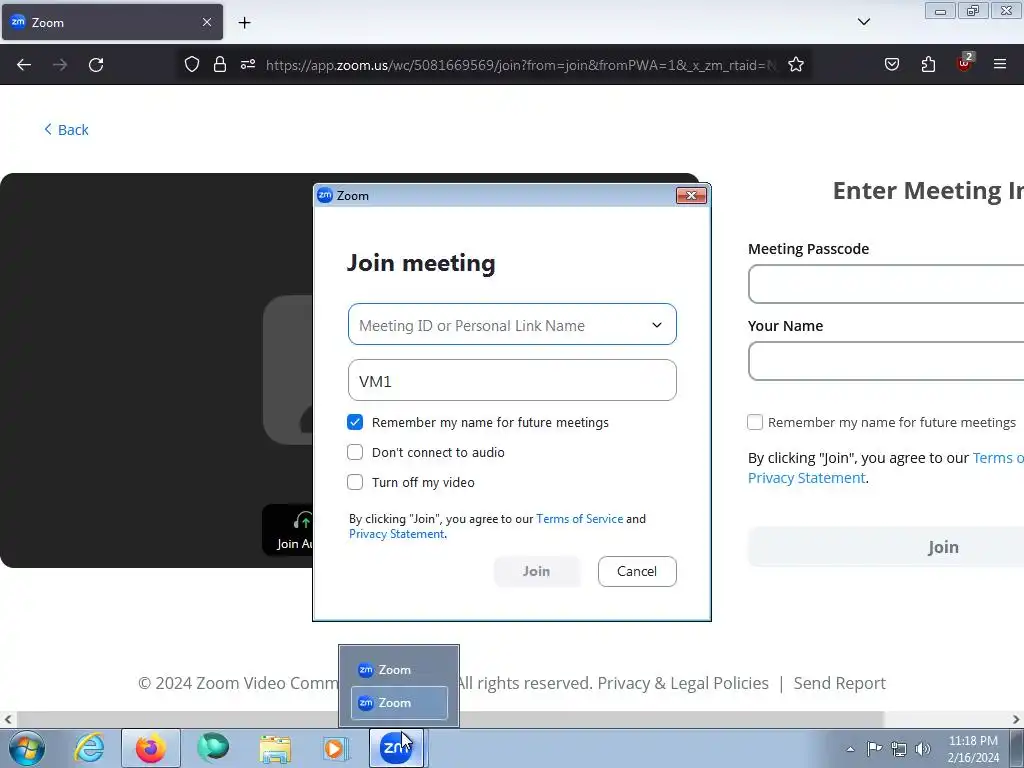
Task: Reload the page with the refresh icon
Action: click(96, 65)
